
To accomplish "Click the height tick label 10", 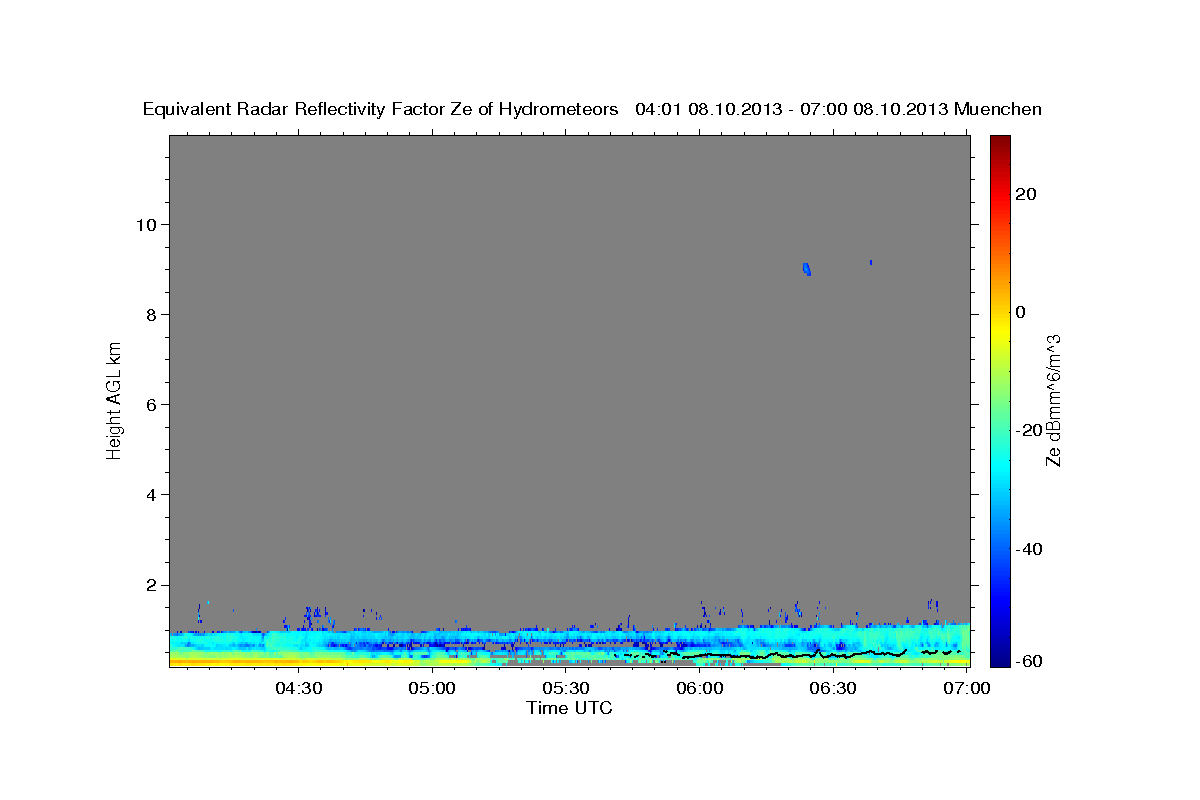I will (147, 224).
